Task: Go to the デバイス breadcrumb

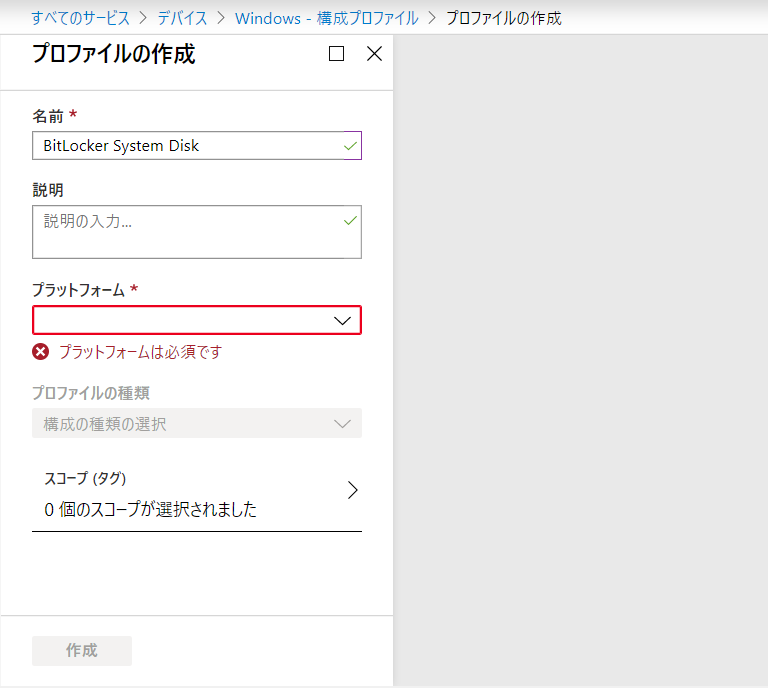Action: pos(182,18)
